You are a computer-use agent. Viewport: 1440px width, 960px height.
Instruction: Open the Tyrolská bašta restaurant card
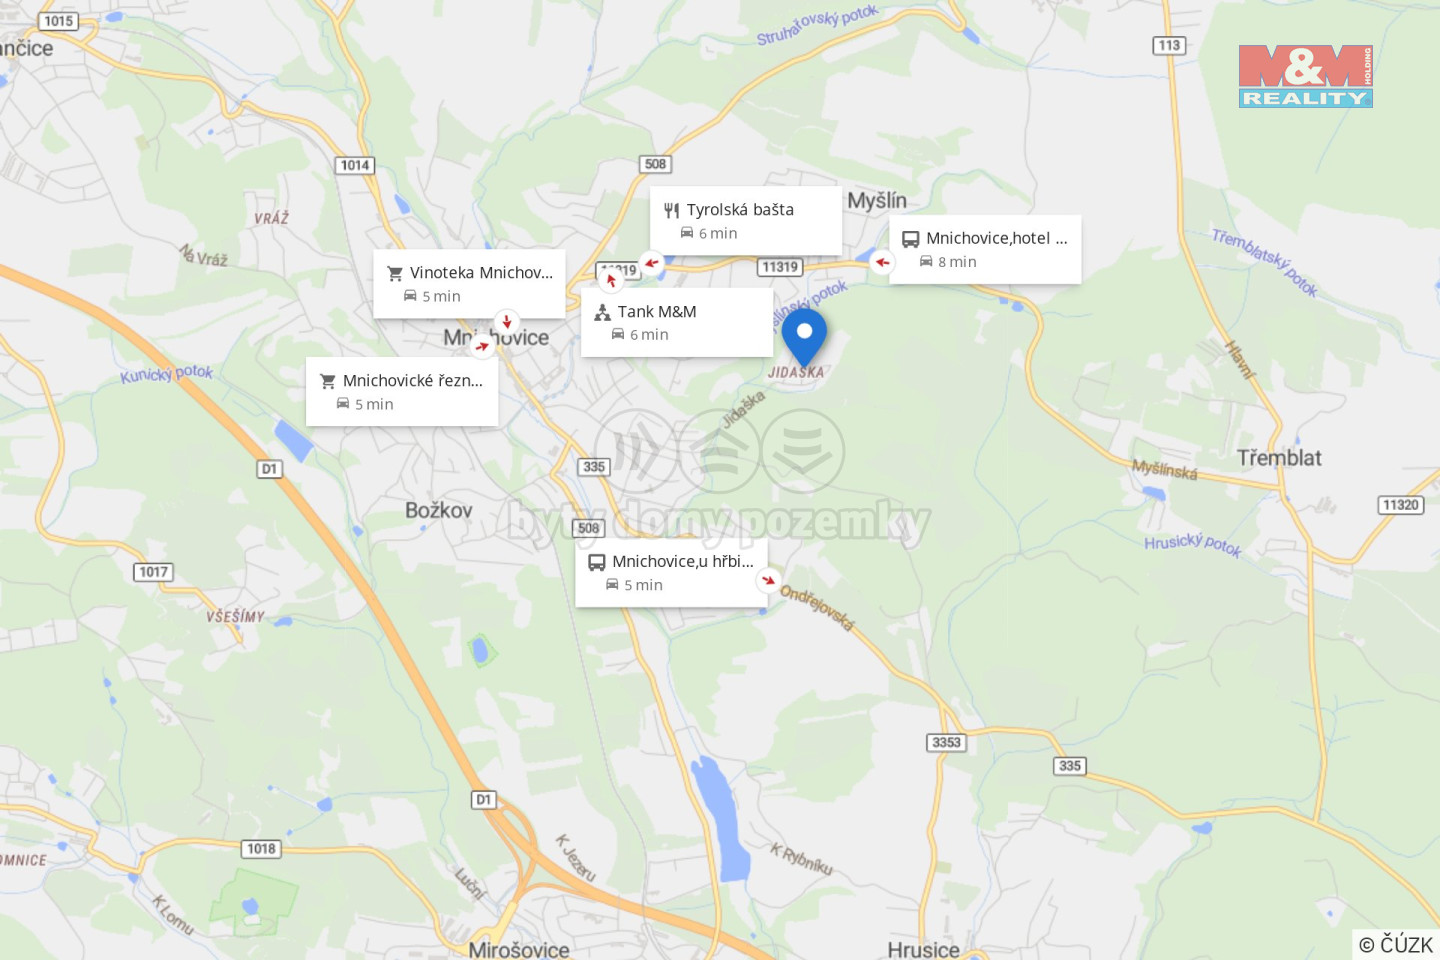tap(746, 221)
